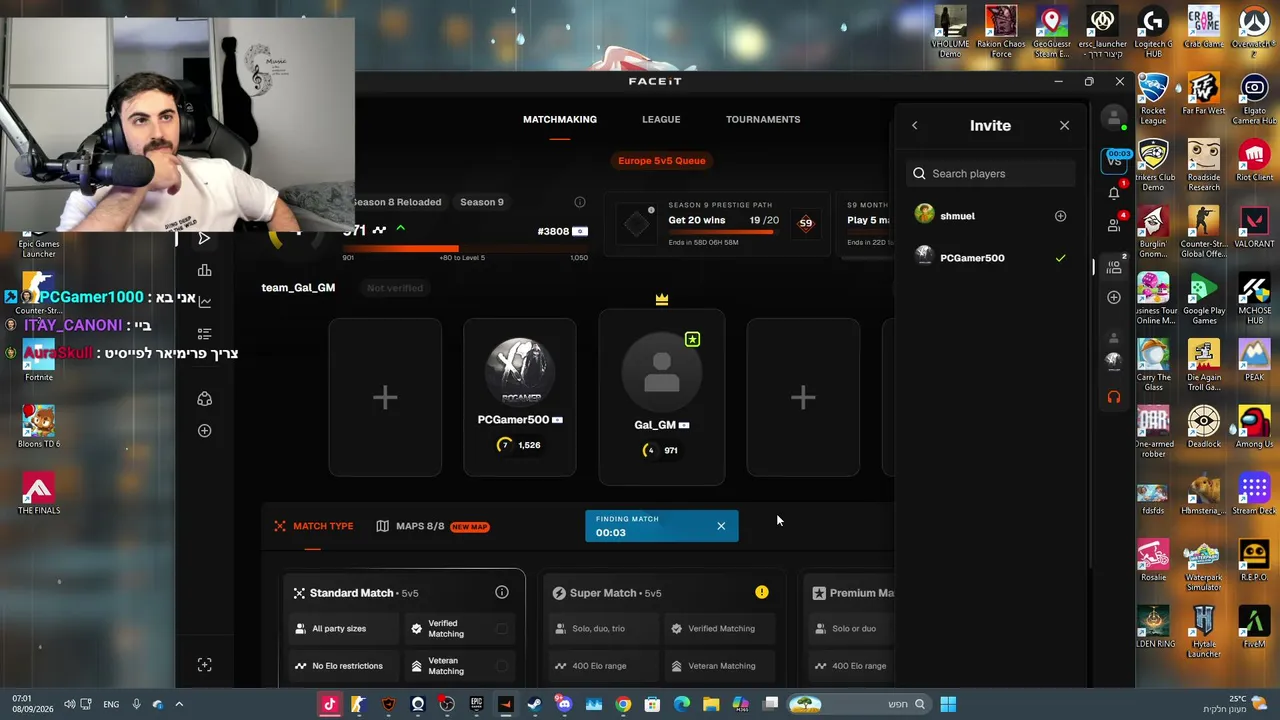Image resolution: width=1280 pixels, height=720 pixels.
Task: Open the party icon in right sidebar
Action: [x=1114, y=267]
